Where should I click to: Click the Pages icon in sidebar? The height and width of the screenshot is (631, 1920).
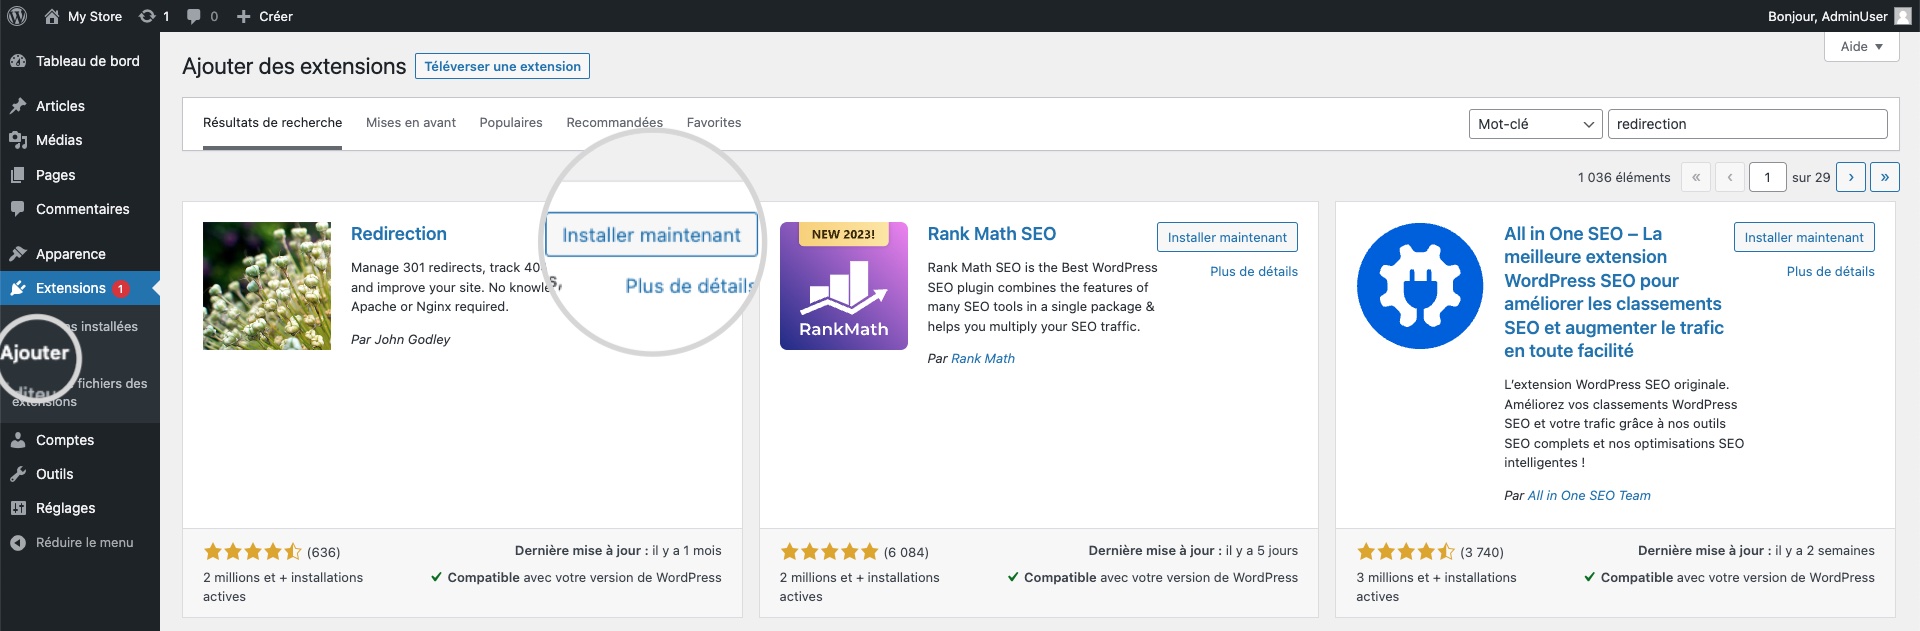coord(18,175)
